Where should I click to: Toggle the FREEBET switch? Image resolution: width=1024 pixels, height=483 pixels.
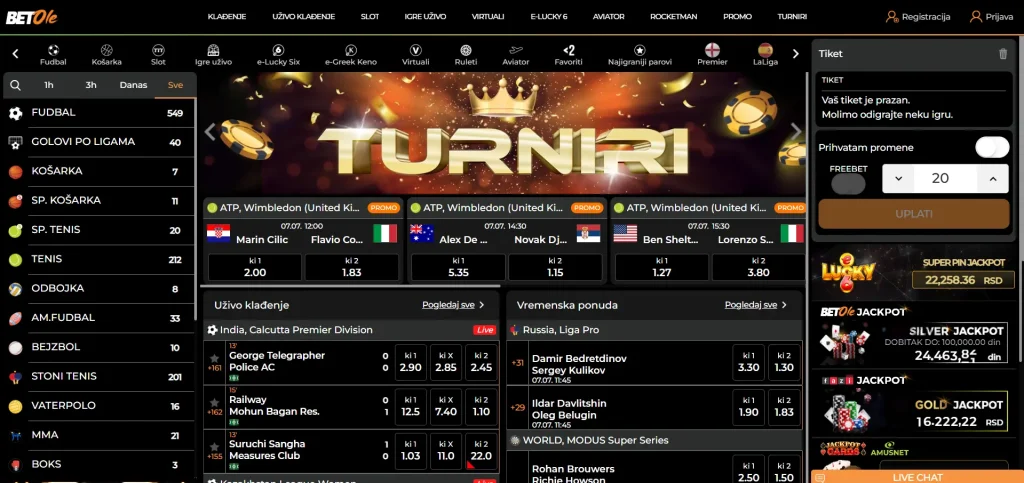click(848, 184)
